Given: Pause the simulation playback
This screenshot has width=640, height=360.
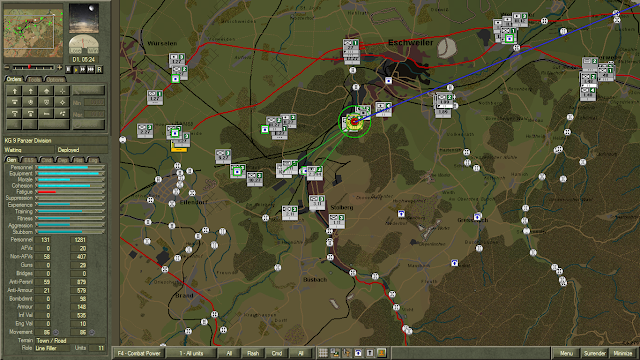Looking at the screenshot, I should pos(68,70).
